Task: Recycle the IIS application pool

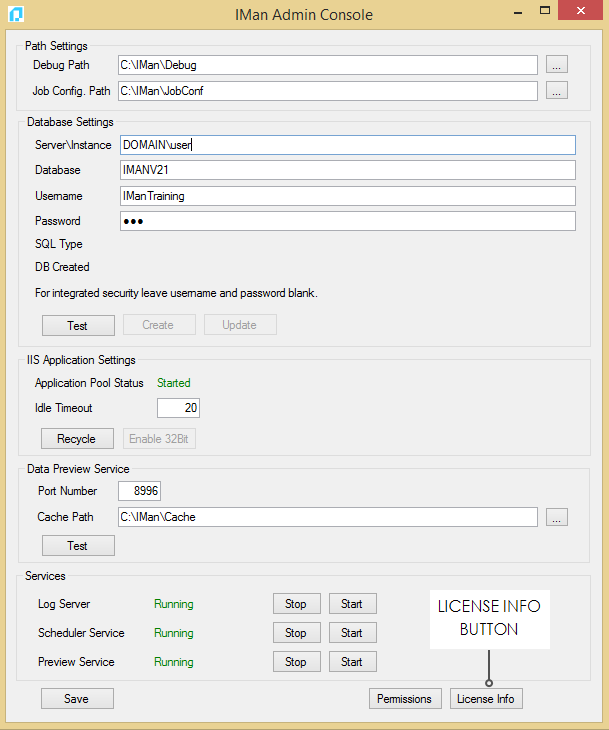Action: pos(77,439)
